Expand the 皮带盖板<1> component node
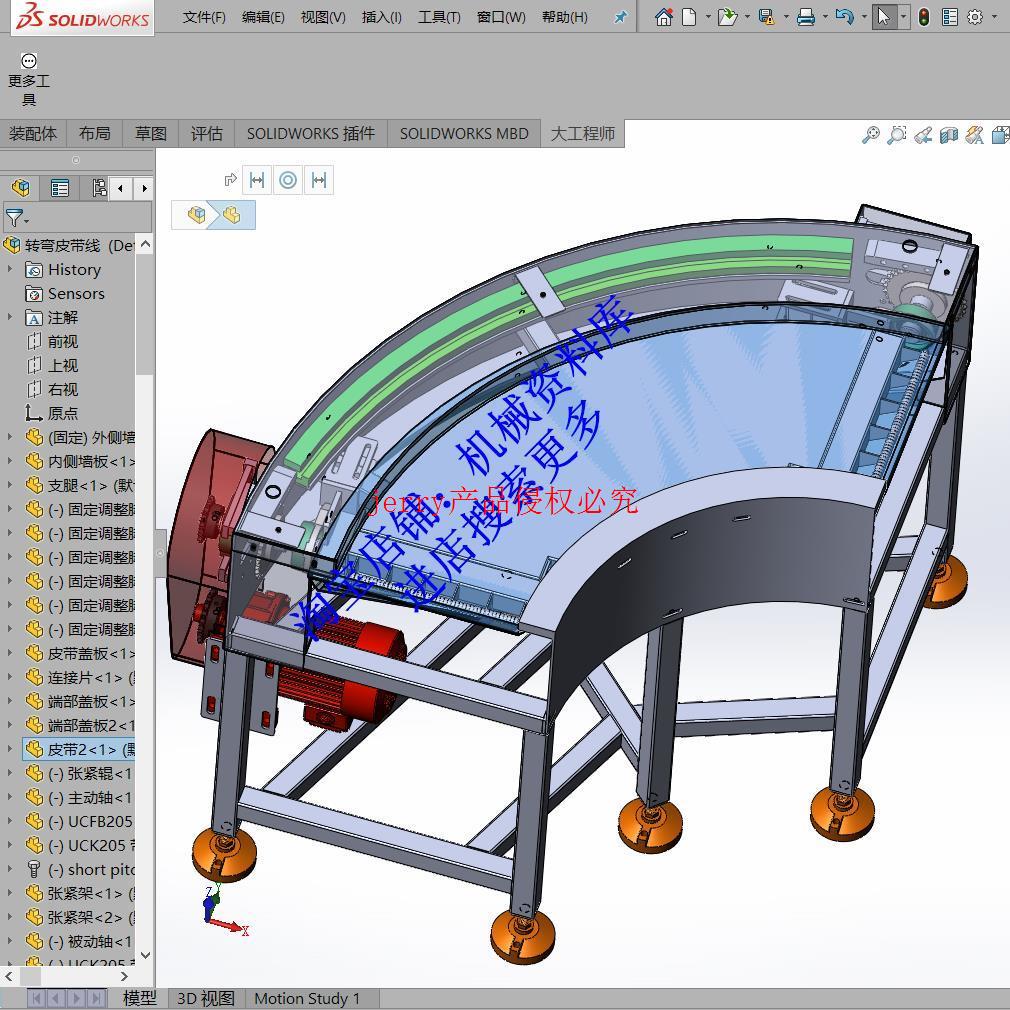Screen dimensions: 1010x1010 click(10, 653)
